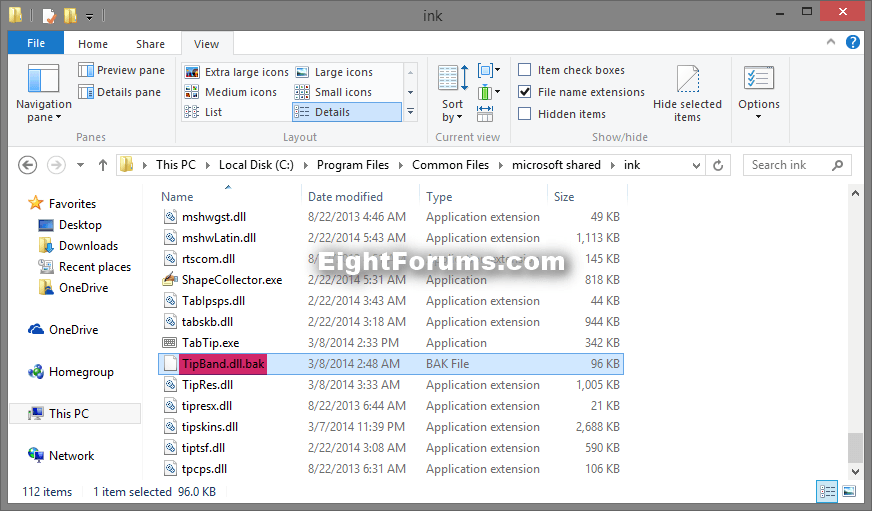Viewport: 872px width, 511px height.
Task: Click the New folder quick access icon
Action: pyautogui.click(x=71, y=15)
